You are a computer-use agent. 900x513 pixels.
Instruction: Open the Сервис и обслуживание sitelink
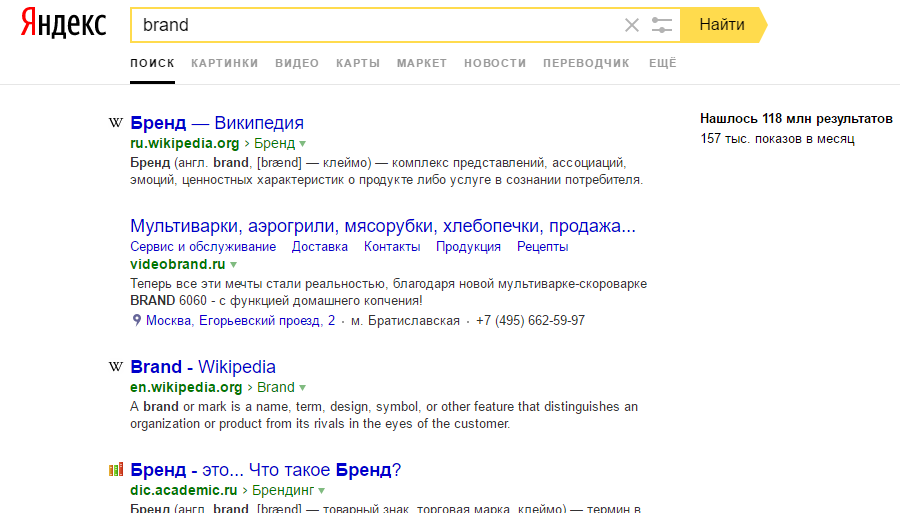[x=203, y=247]
